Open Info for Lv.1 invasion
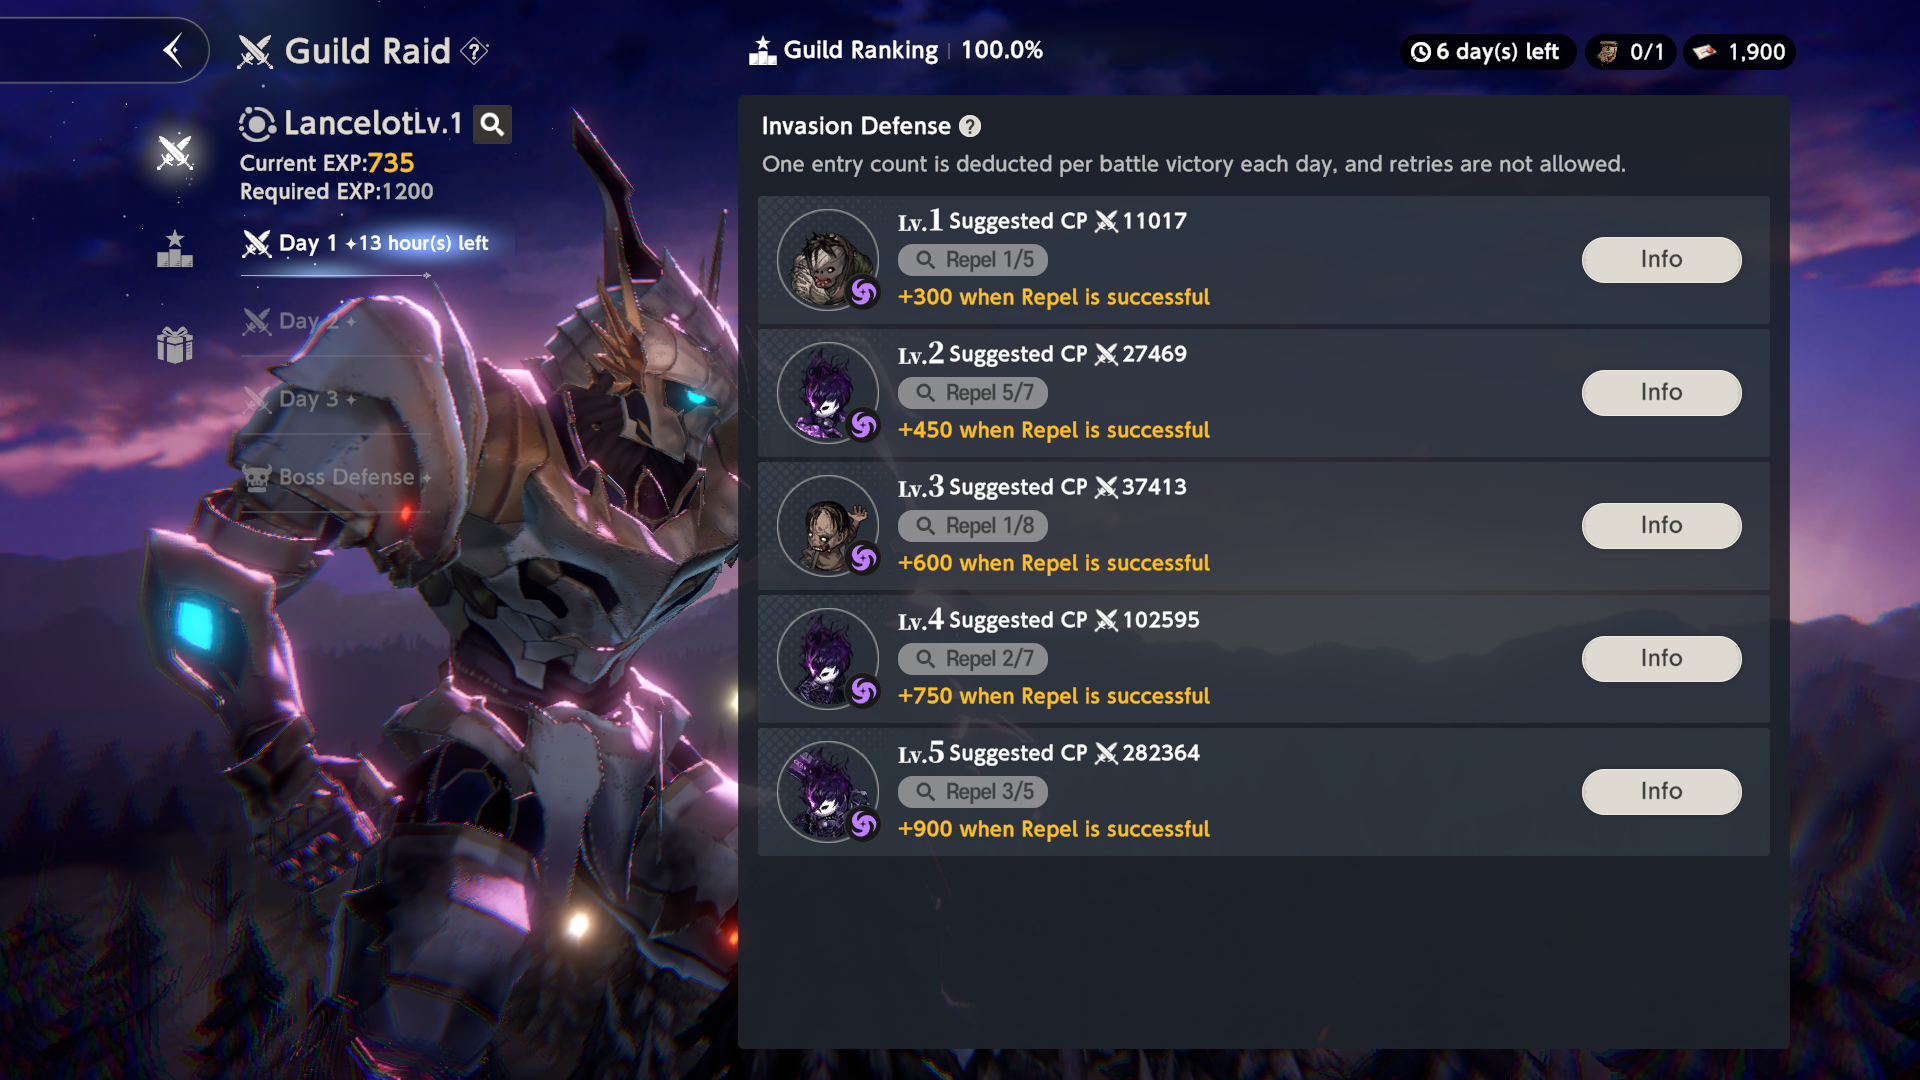Viewport: 1920px width, 1080px height. pos(1661,260)
